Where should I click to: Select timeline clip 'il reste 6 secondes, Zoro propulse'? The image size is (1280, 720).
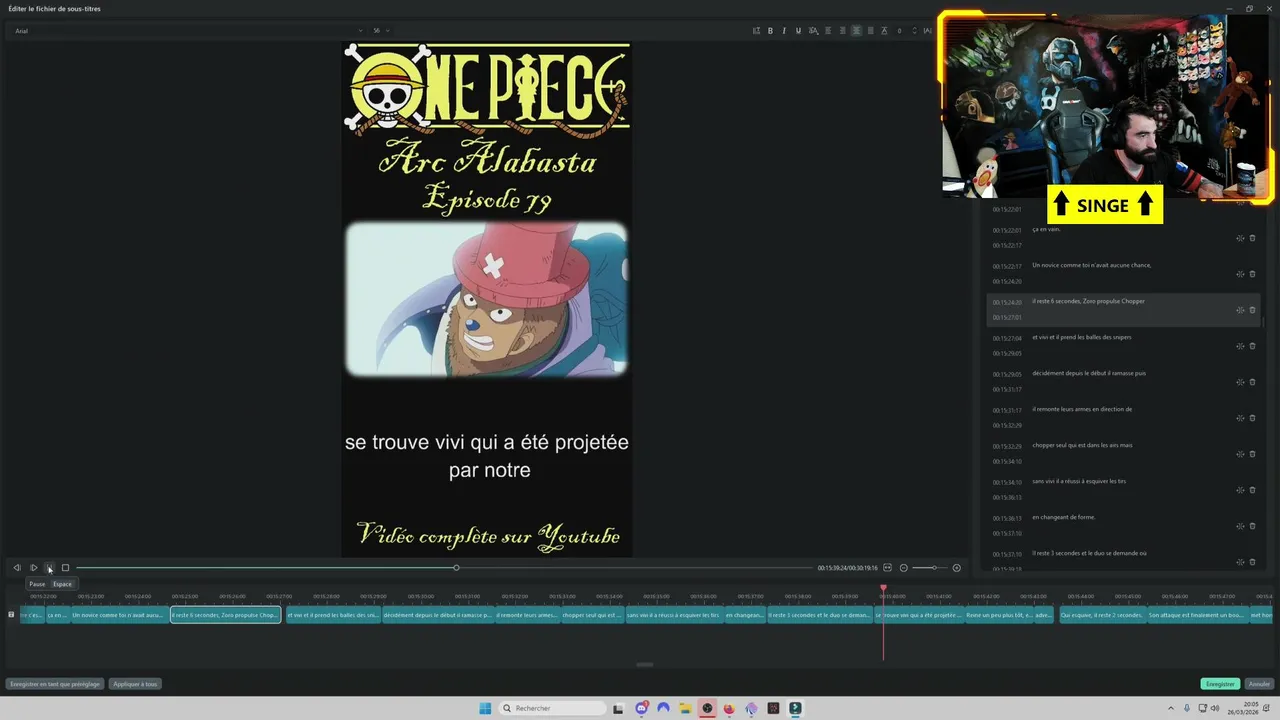tap(226, 615)
